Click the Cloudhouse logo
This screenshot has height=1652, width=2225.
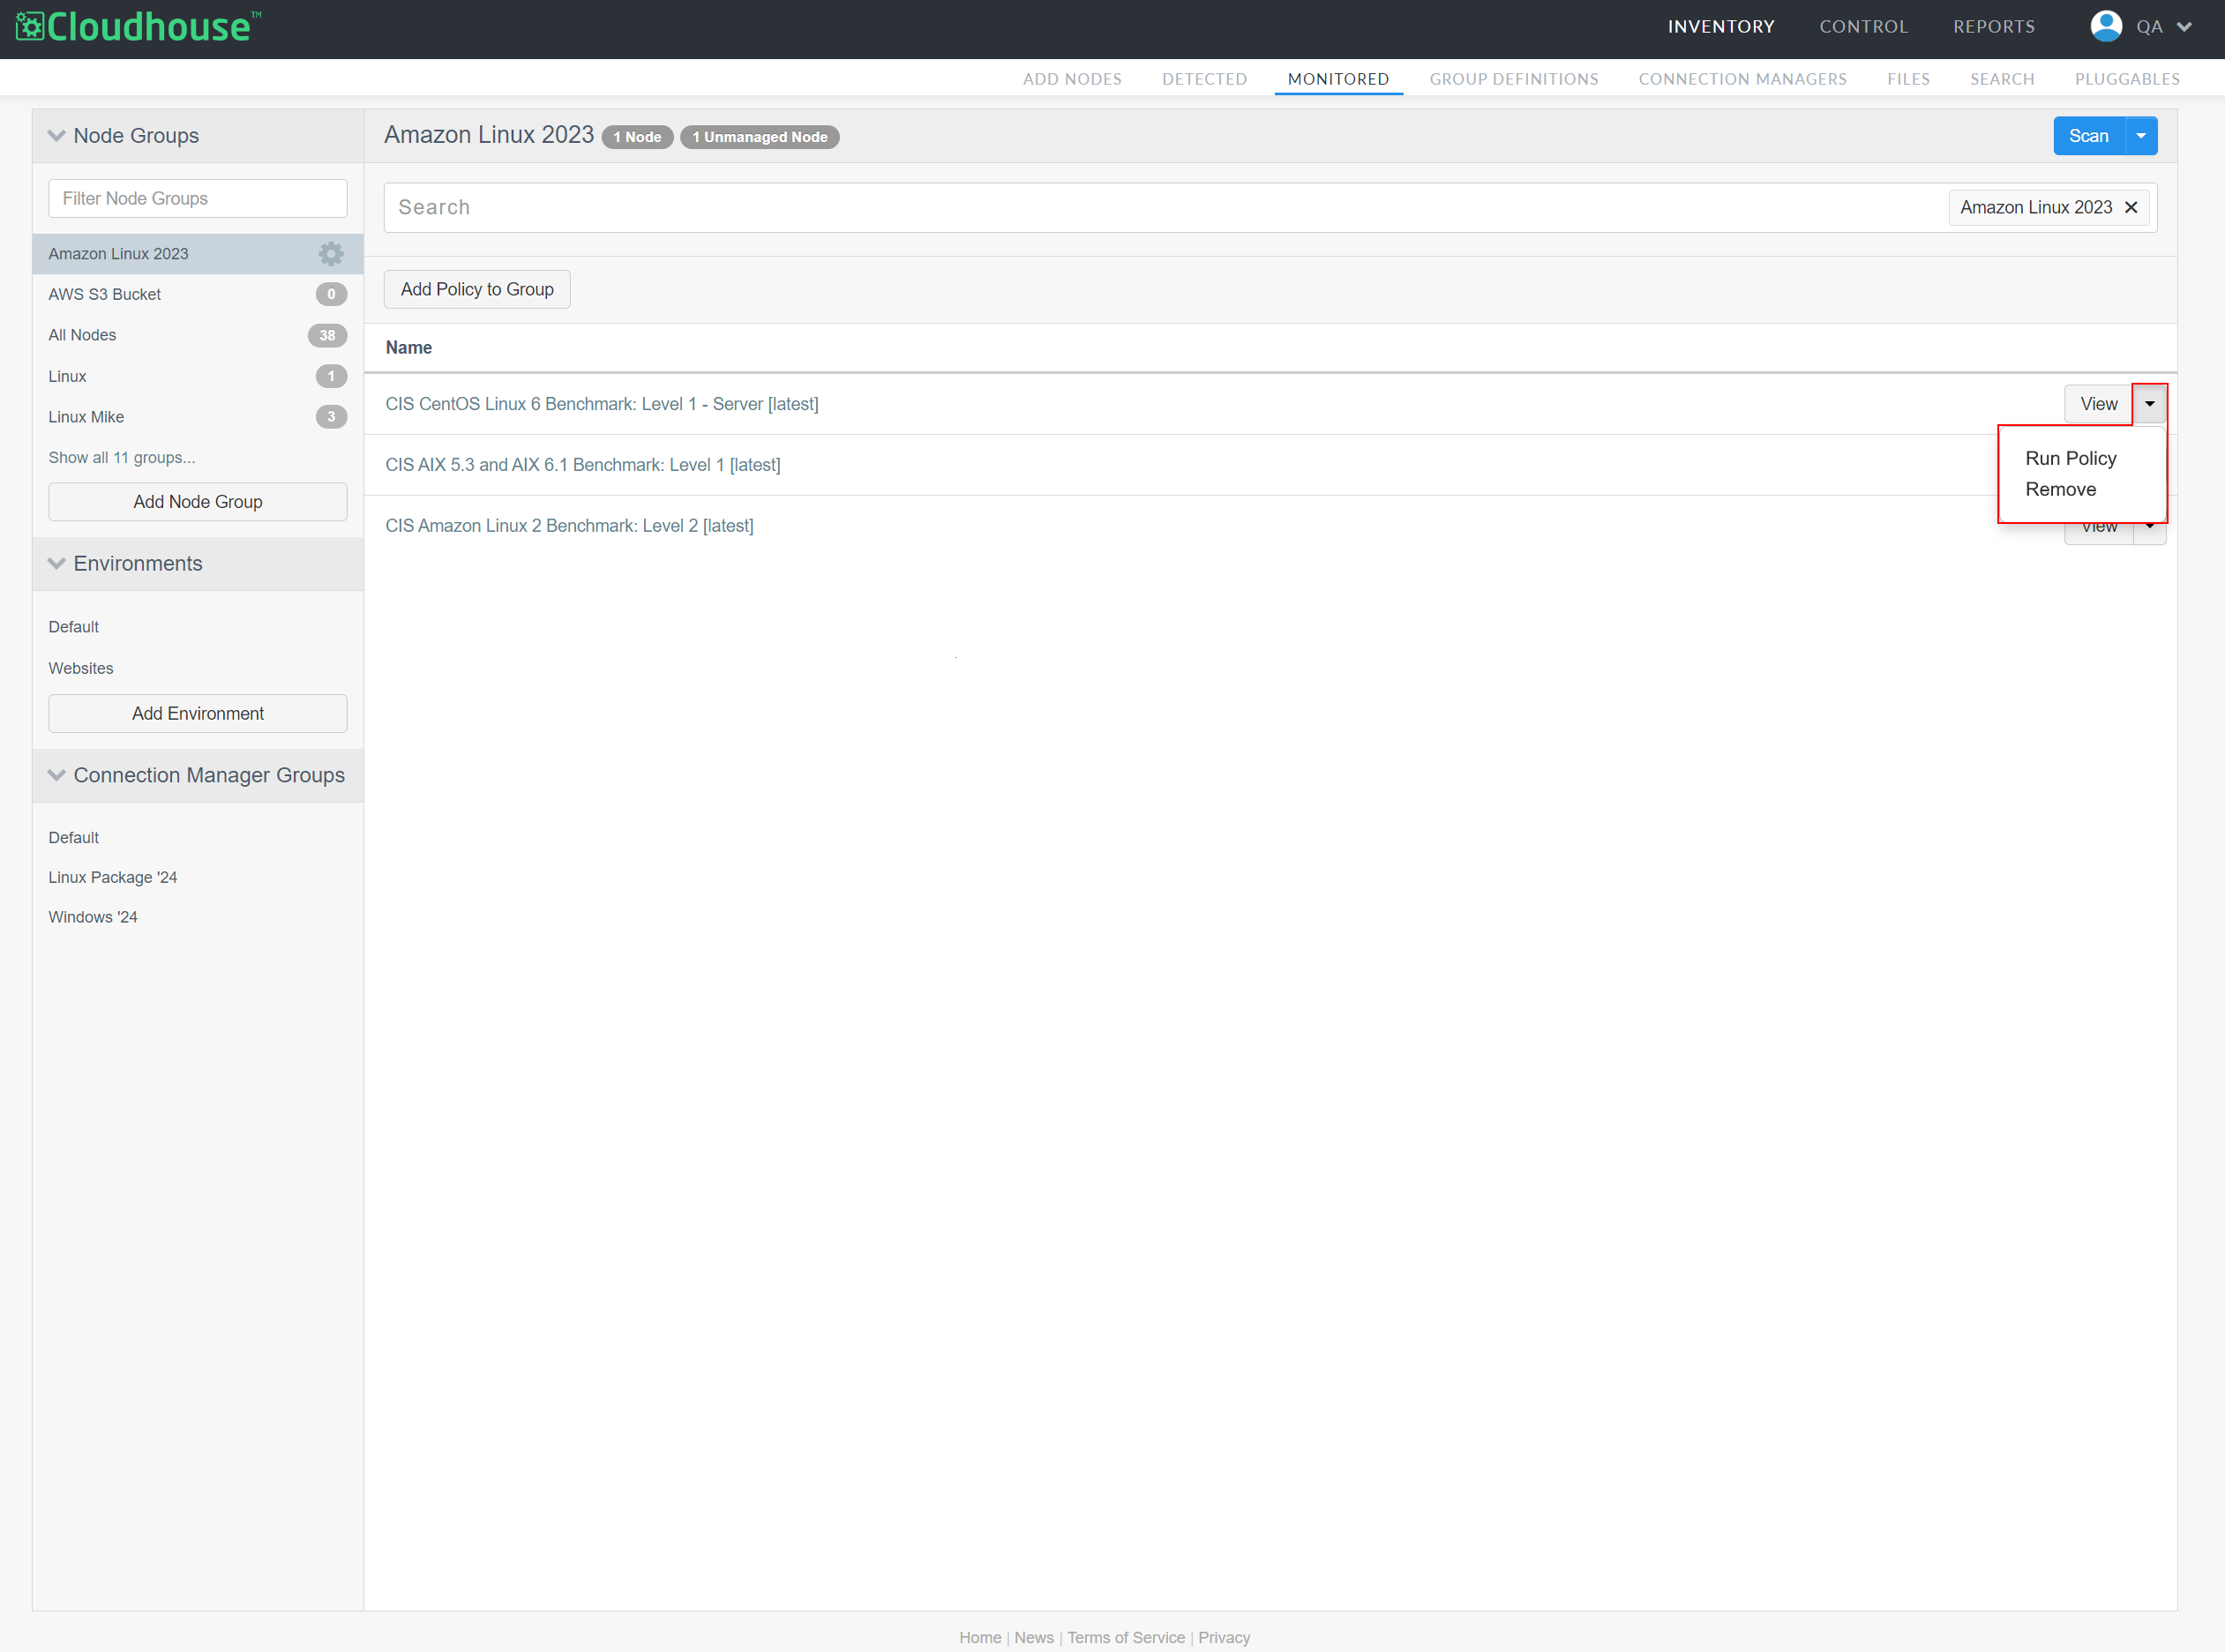point(138,27)
